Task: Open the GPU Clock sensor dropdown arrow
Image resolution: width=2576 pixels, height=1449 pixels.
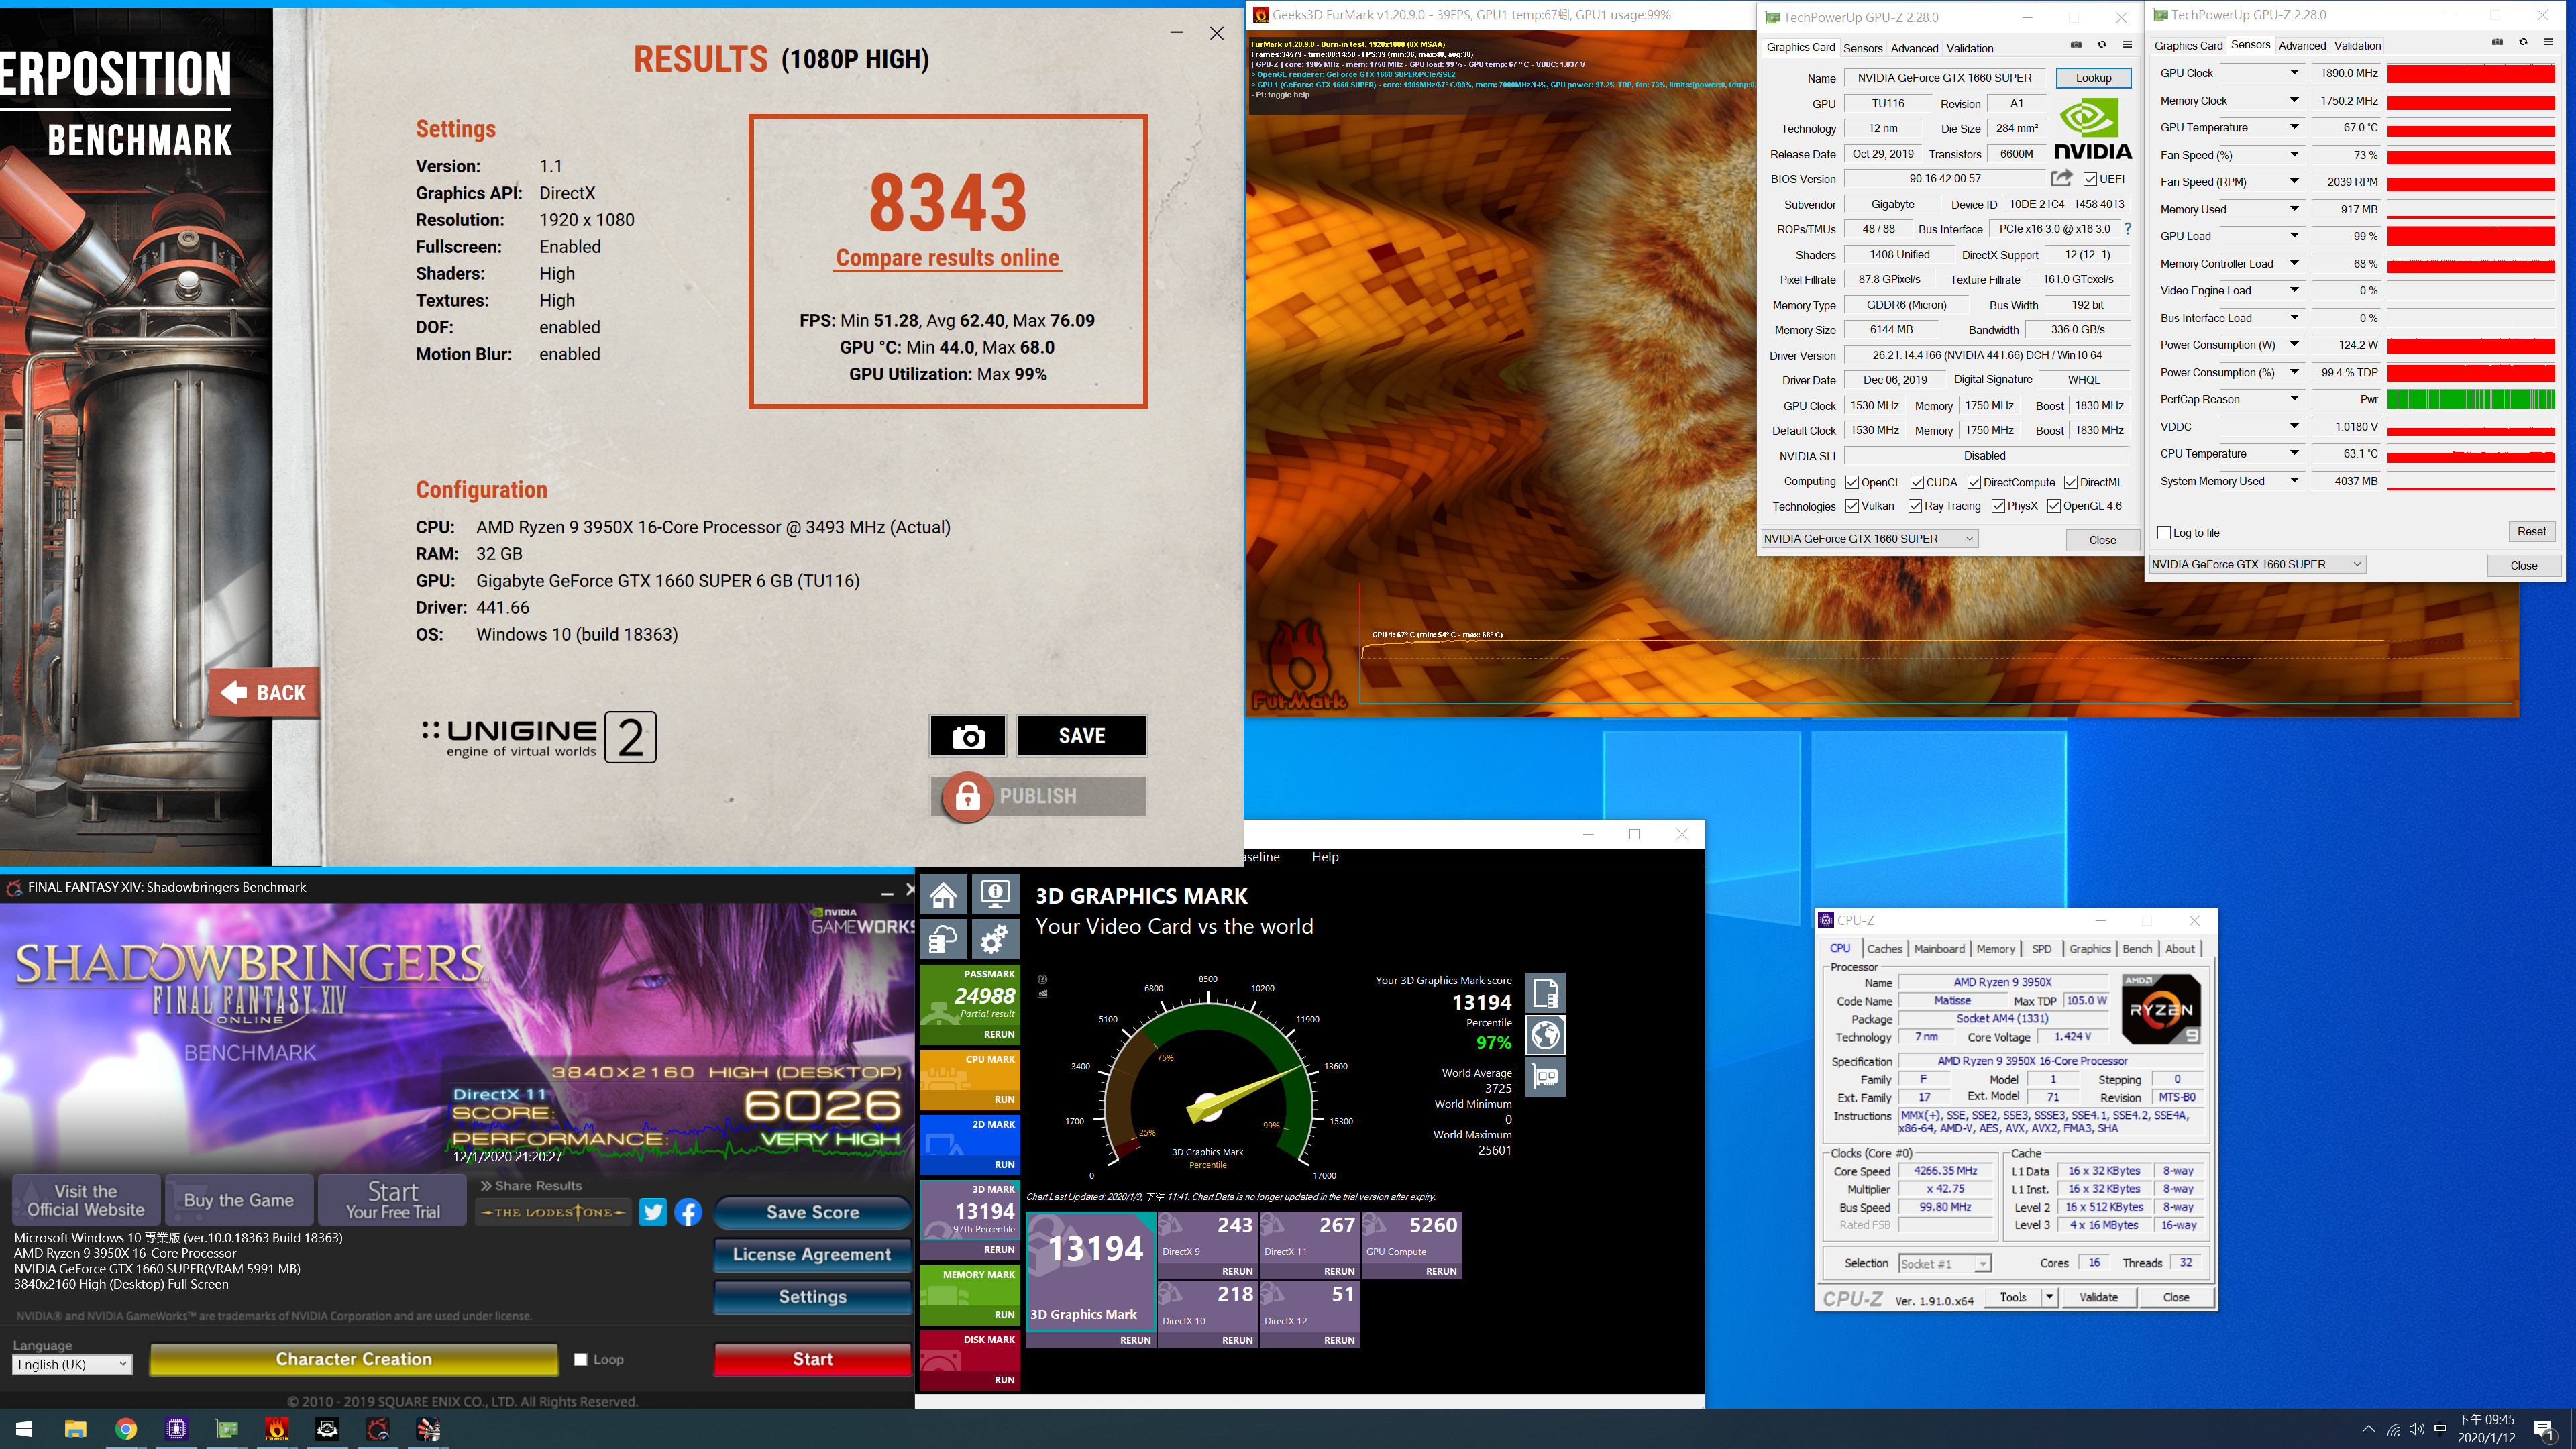Action: (2294, 73)
